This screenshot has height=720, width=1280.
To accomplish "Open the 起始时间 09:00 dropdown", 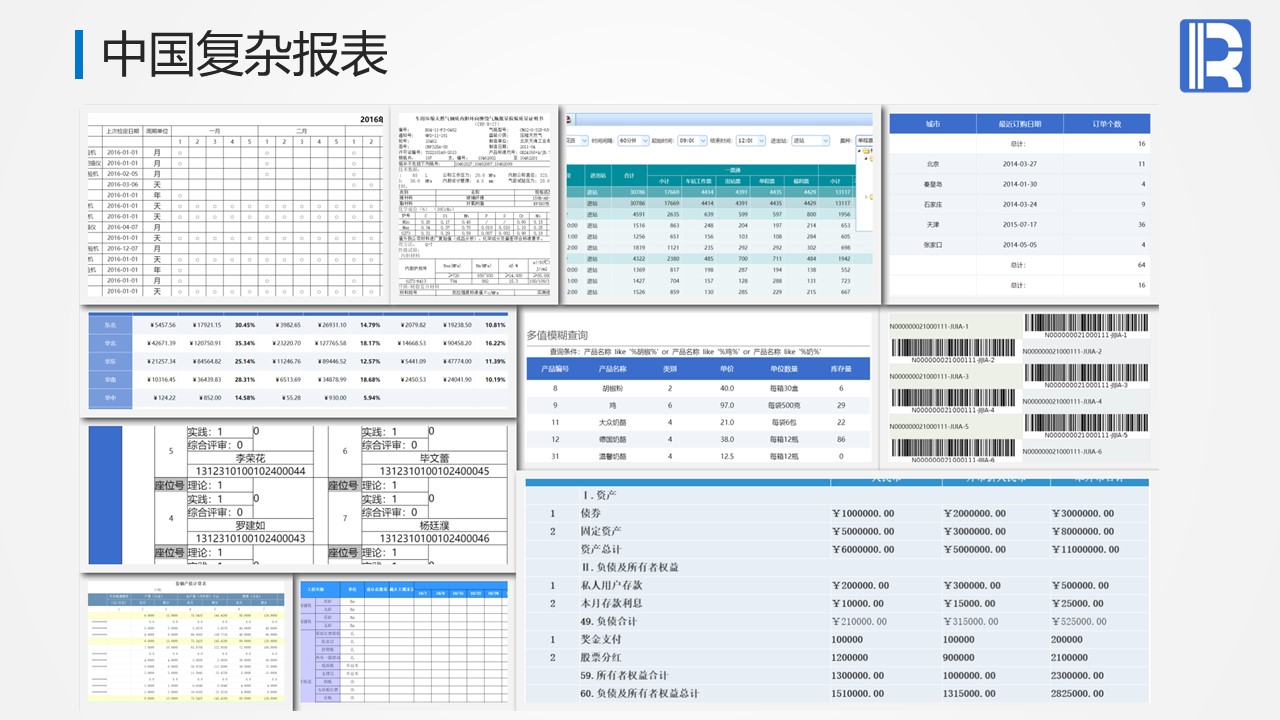I will pos(691,141).
